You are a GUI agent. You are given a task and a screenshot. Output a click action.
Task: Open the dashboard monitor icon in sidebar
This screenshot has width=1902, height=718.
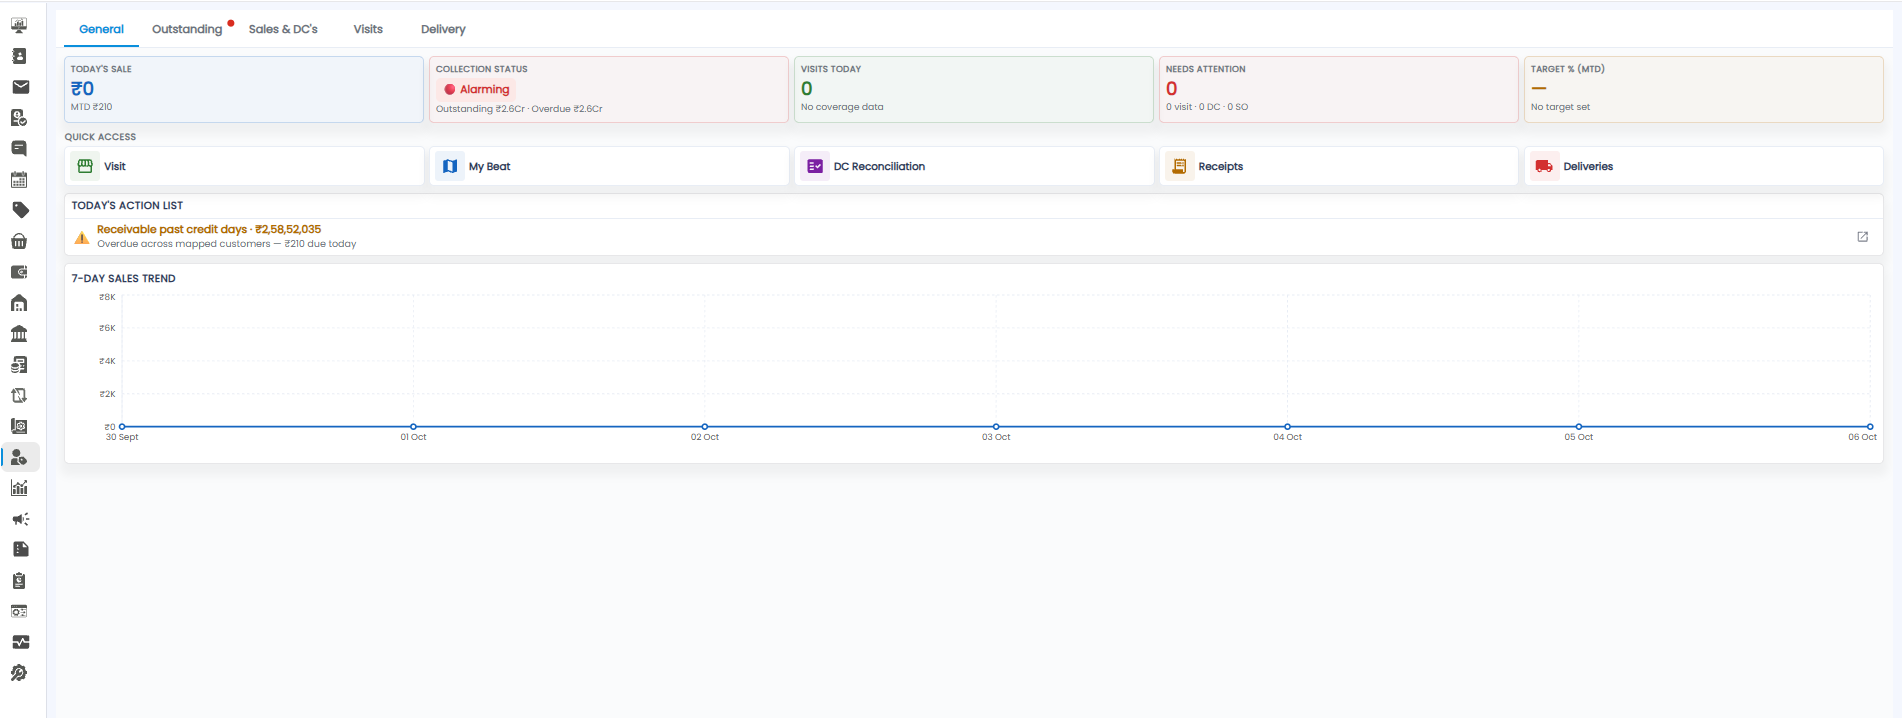tap(19, 25)
